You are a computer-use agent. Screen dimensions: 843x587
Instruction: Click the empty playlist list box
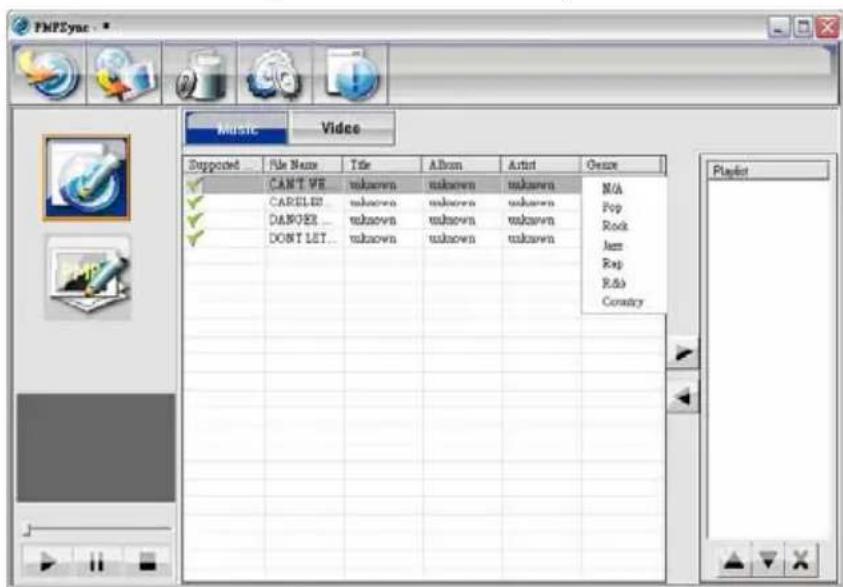coord(768,359)
